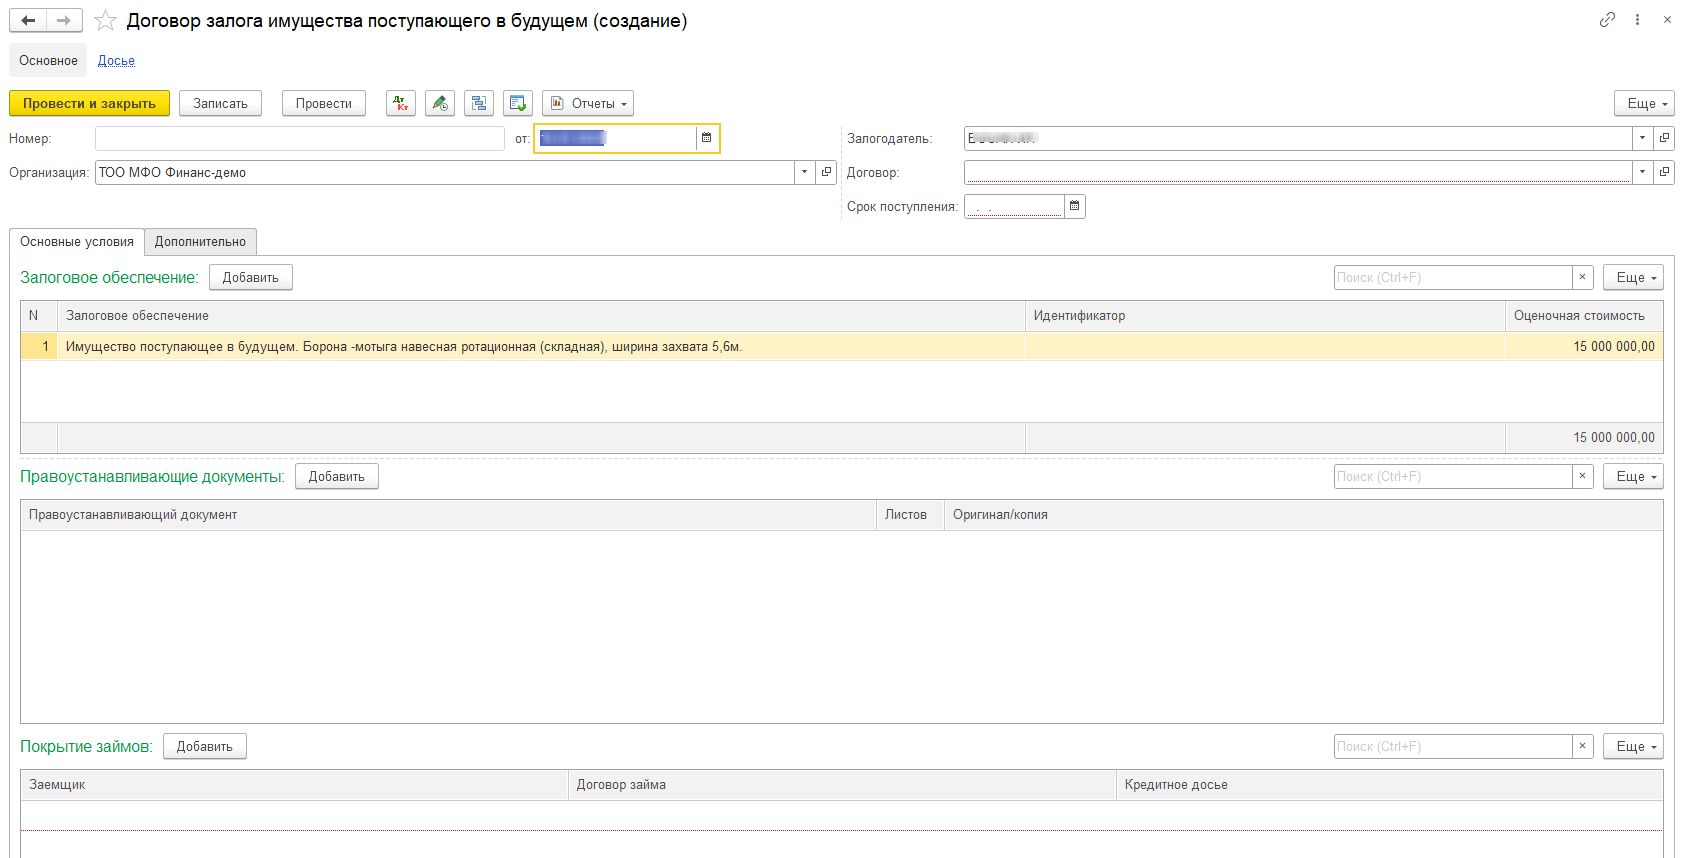Click the Залоговое обеспечение column header
The width and height of the screenshot is (1693, 858).
coord(541,315)
